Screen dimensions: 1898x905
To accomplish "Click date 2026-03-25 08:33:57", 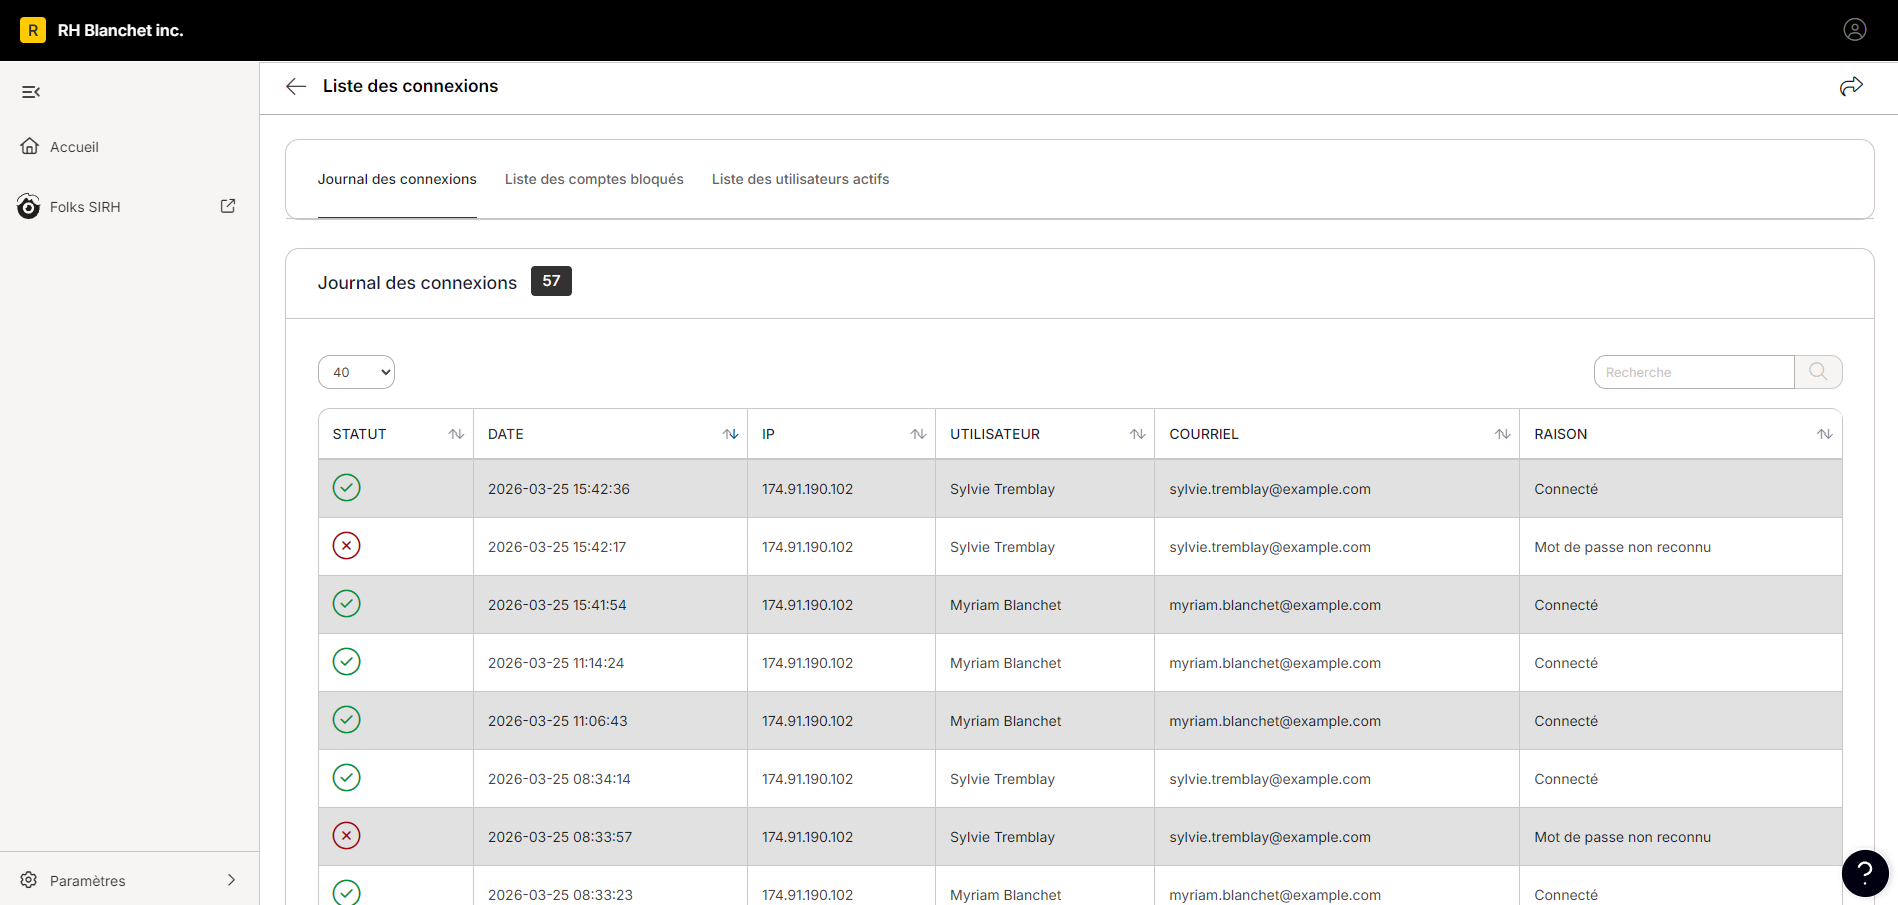I will pos(560,837).
